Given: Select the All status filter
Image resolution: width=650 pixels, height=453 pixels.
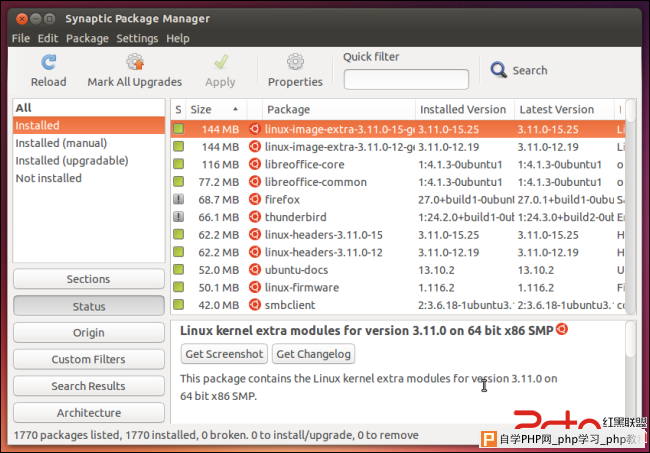Looking at the screenshot, I should click(89, 108).
